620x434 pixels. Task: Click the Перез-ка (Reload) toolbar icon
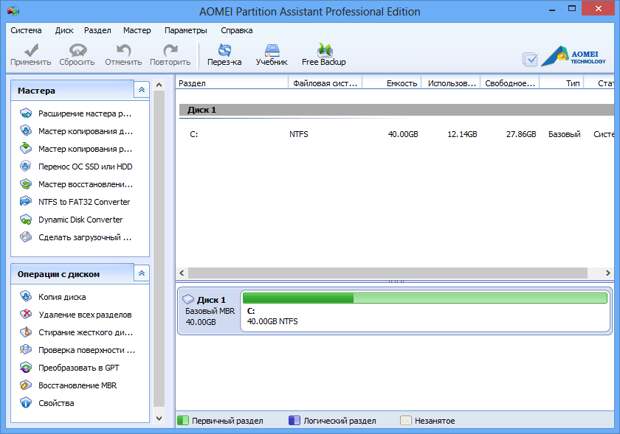tap(225, 50)
